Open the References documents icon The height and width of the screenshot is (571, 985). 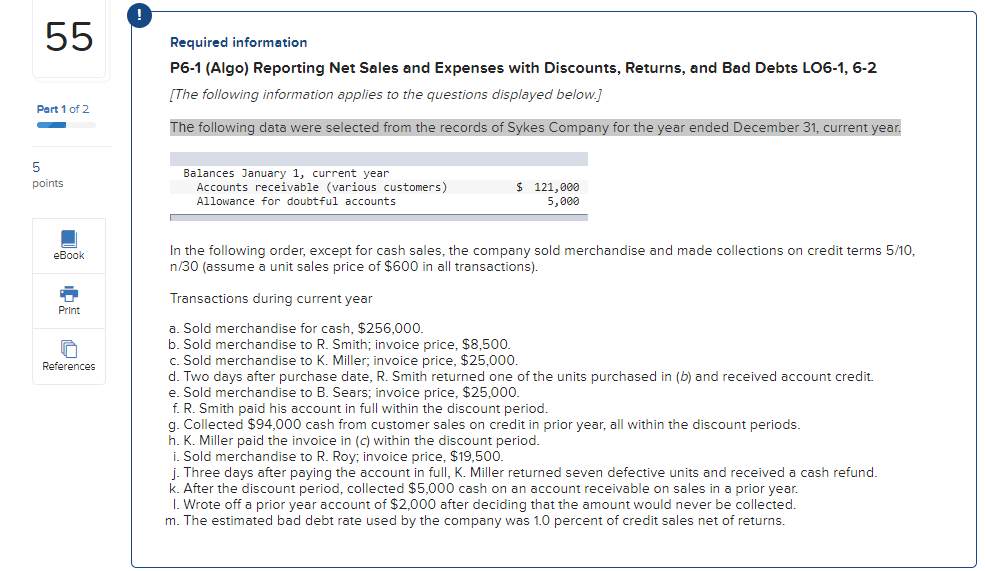(68, 349)
